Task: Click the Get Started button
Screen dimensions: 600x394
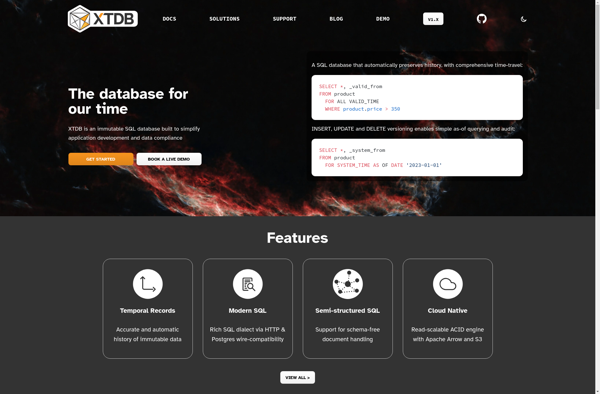Action: coord(101,159)
